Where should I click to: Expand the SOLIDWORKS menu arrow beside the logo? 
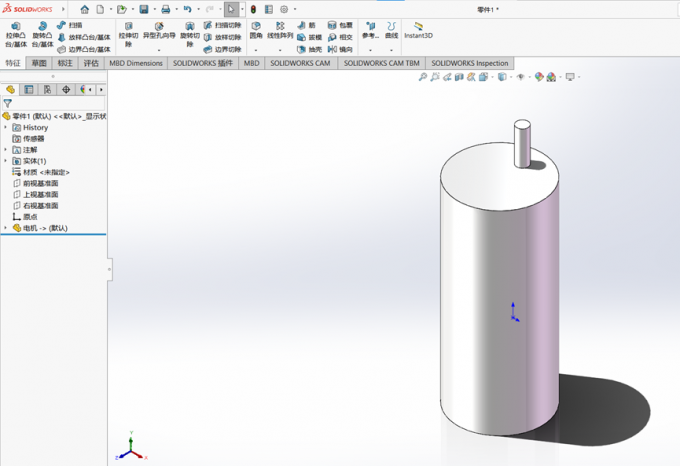pyautogui.click(x=63, y=9)
